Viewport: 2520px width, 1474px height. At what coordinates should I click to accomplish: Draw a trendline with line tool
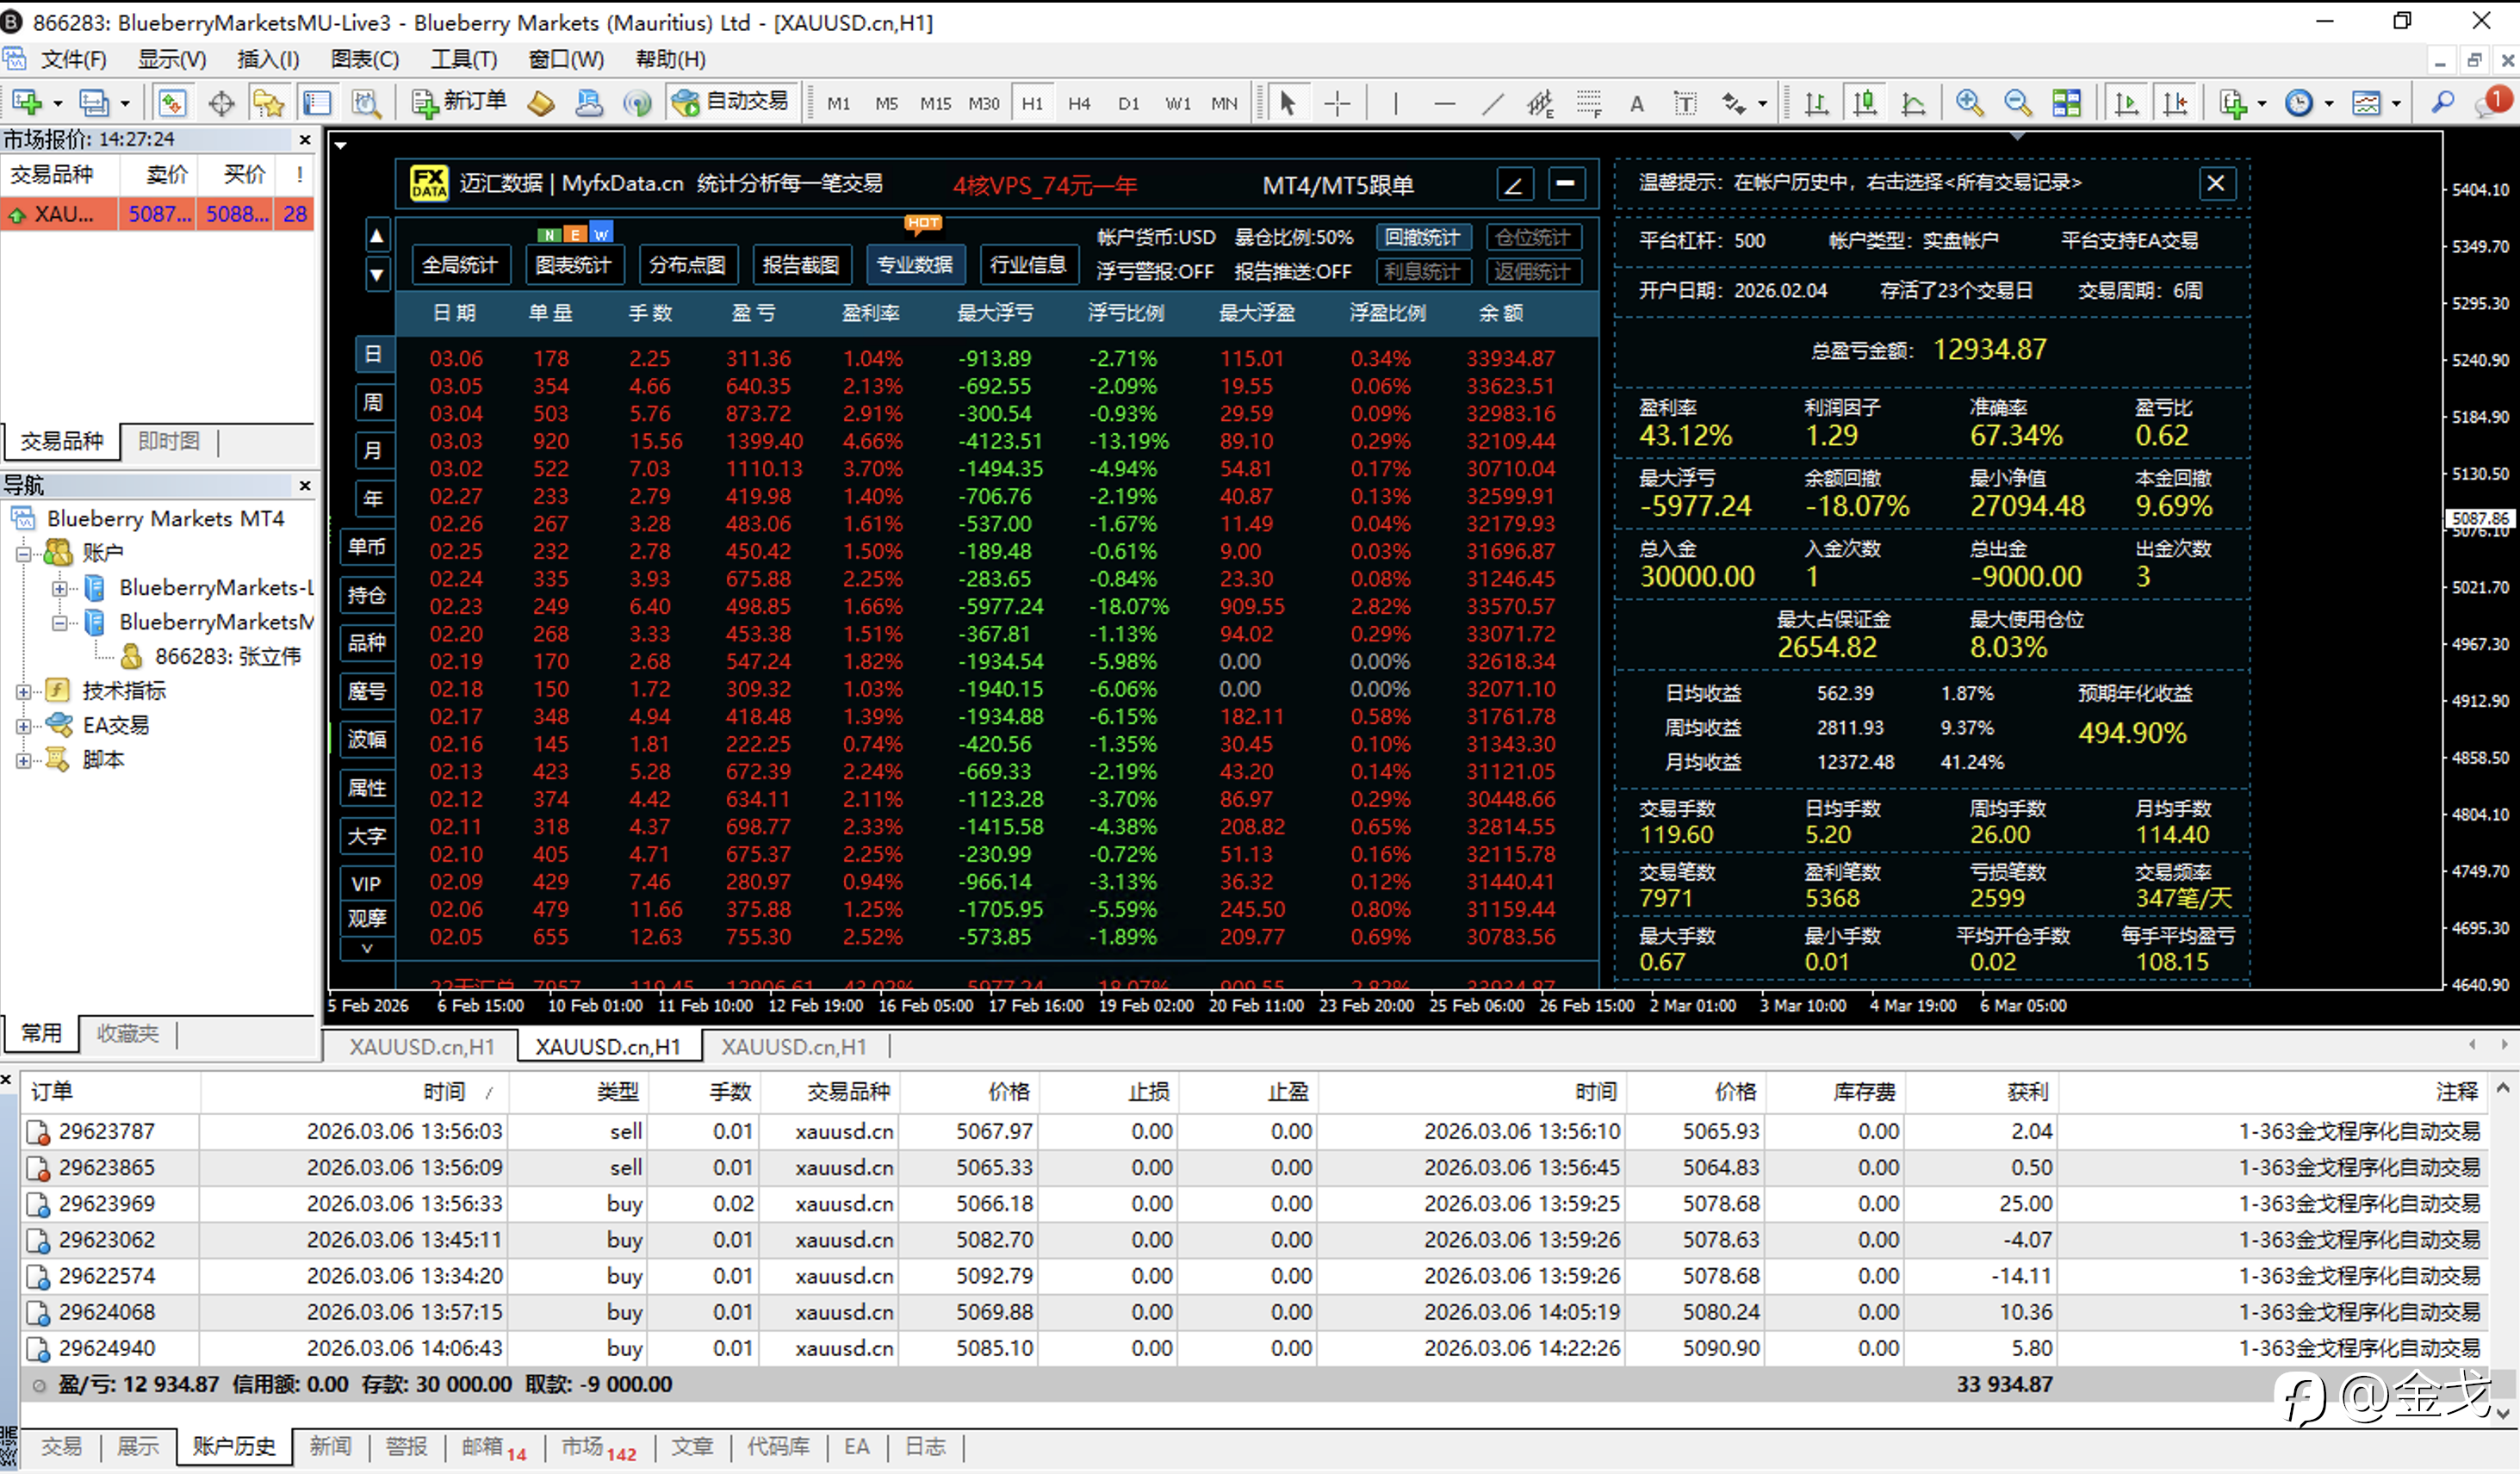click(x=1492, y=103)
